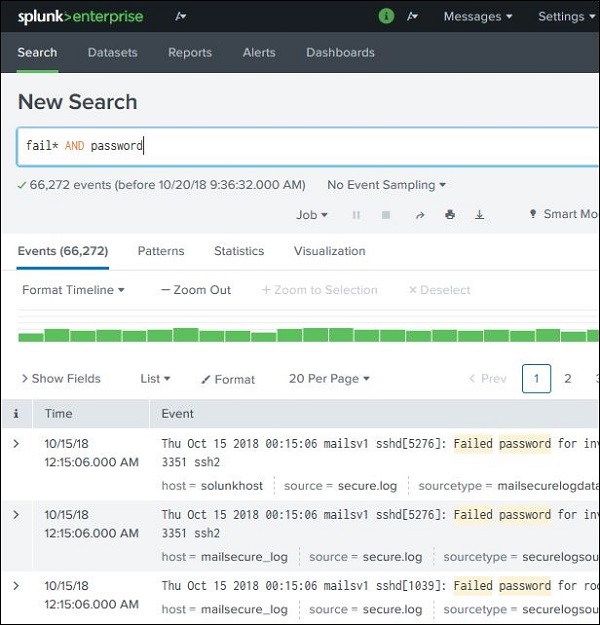Open the Dashboards navigation tab
600x625 pixels.
pos(340,52)
